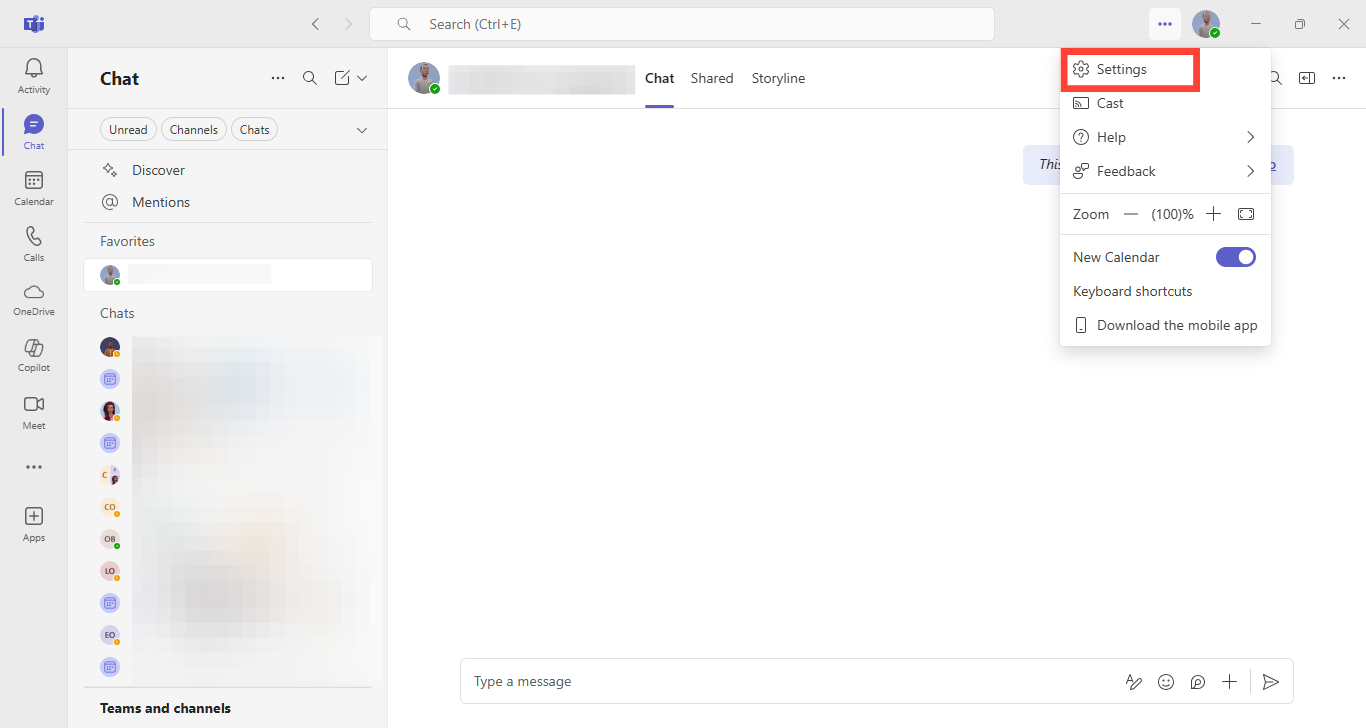1366x728 pixels.
Task: Click Keyboard shortcuts menu entry
Action: [x=1132, y=291]
